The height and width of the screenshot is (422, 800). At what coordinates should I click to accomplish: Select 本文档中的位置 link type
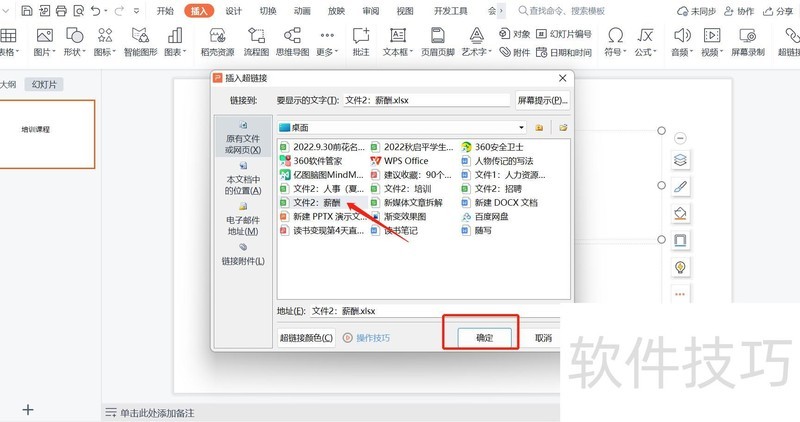click(243, 179)
